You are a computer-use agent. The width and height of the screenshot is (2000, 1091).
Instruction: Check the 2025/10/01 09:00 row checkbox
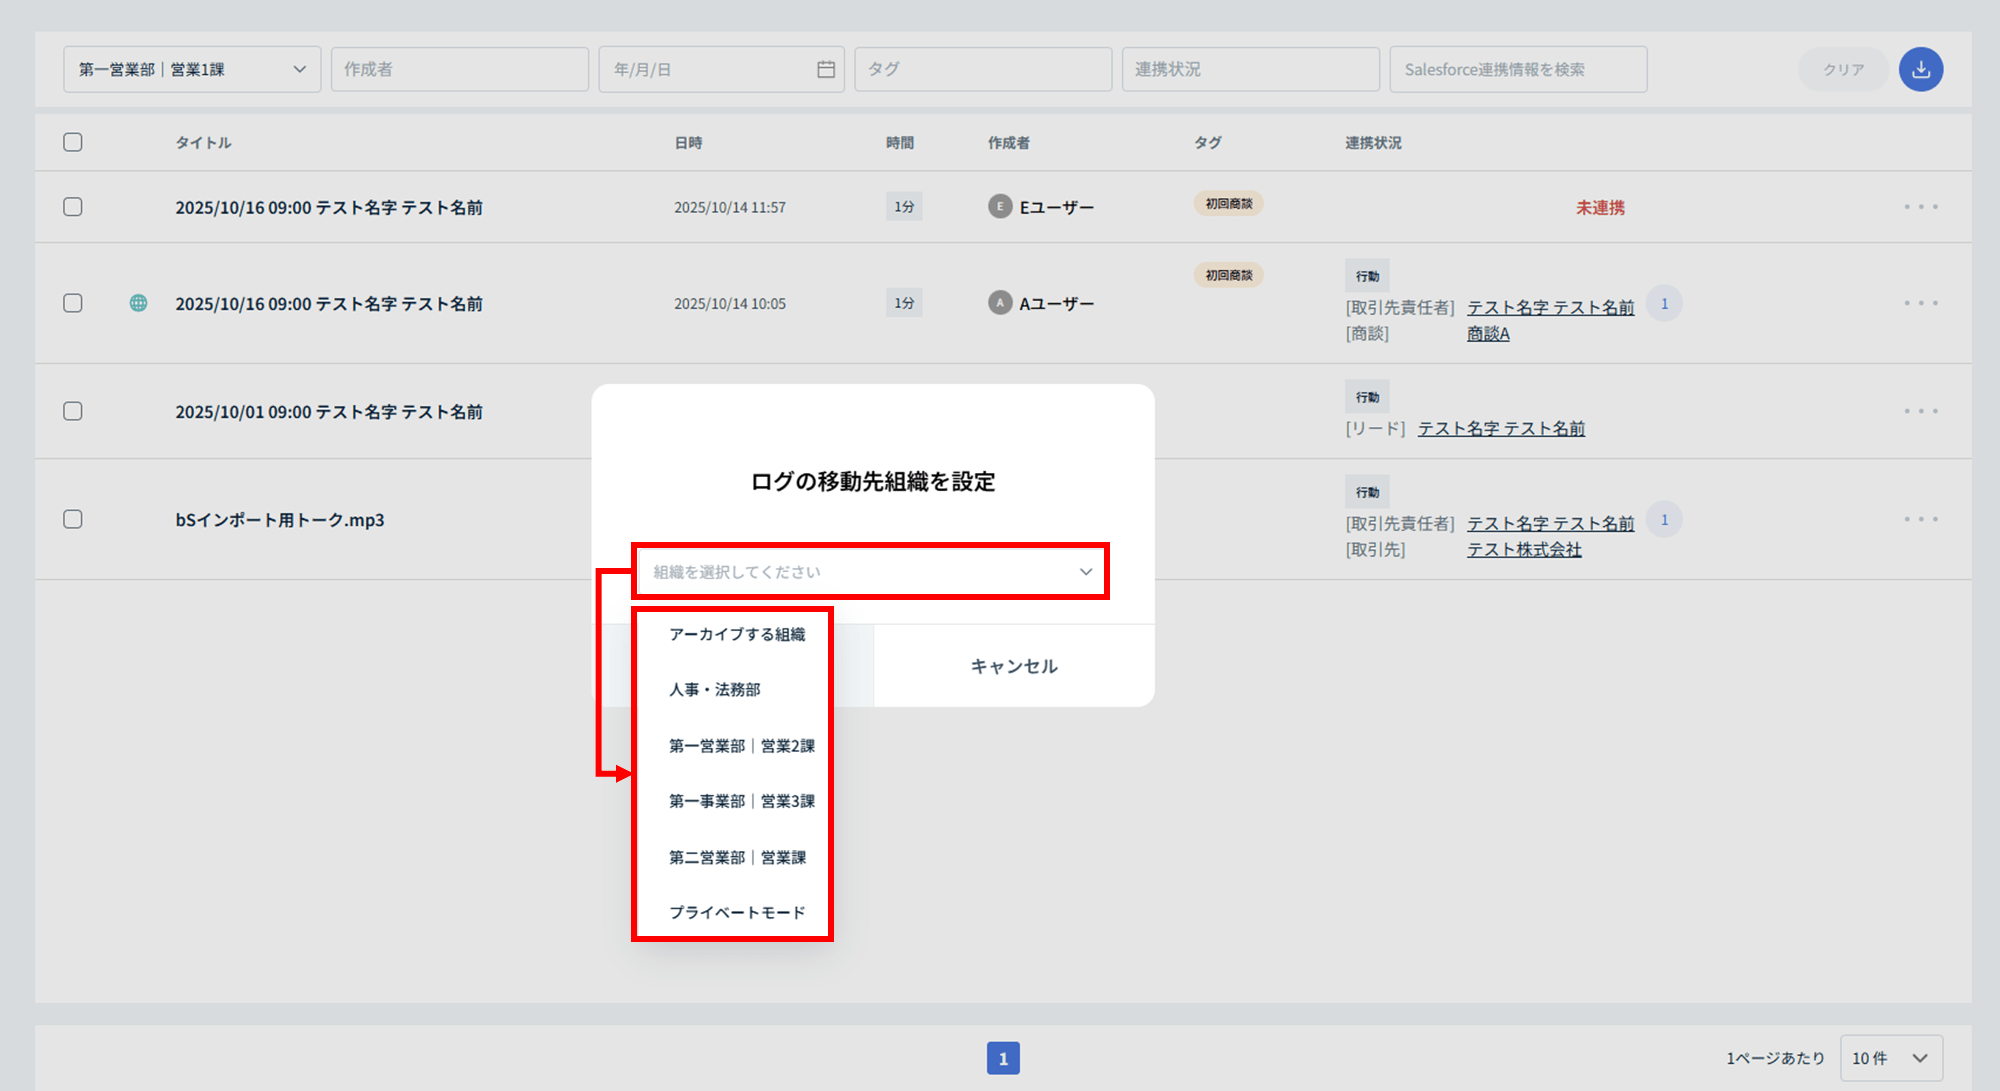pos(73,411)
